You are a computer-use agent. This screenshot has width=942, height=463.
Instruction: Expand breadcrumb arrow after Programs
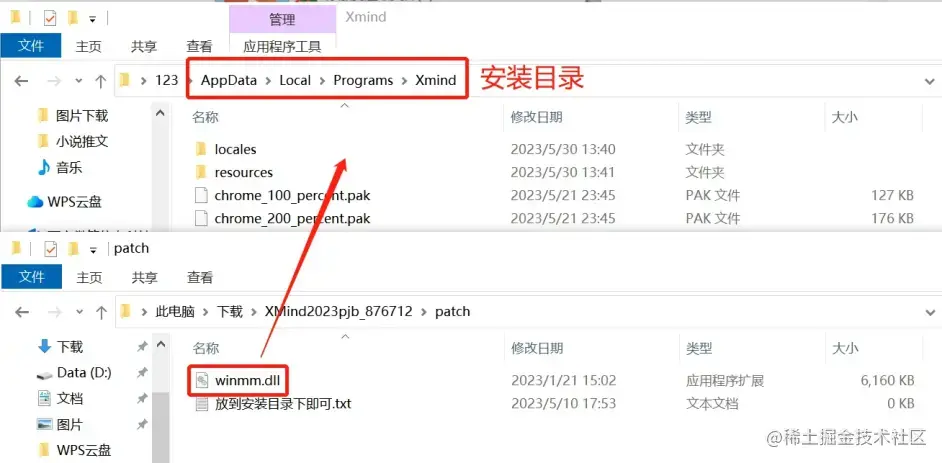tap(404, 80)
